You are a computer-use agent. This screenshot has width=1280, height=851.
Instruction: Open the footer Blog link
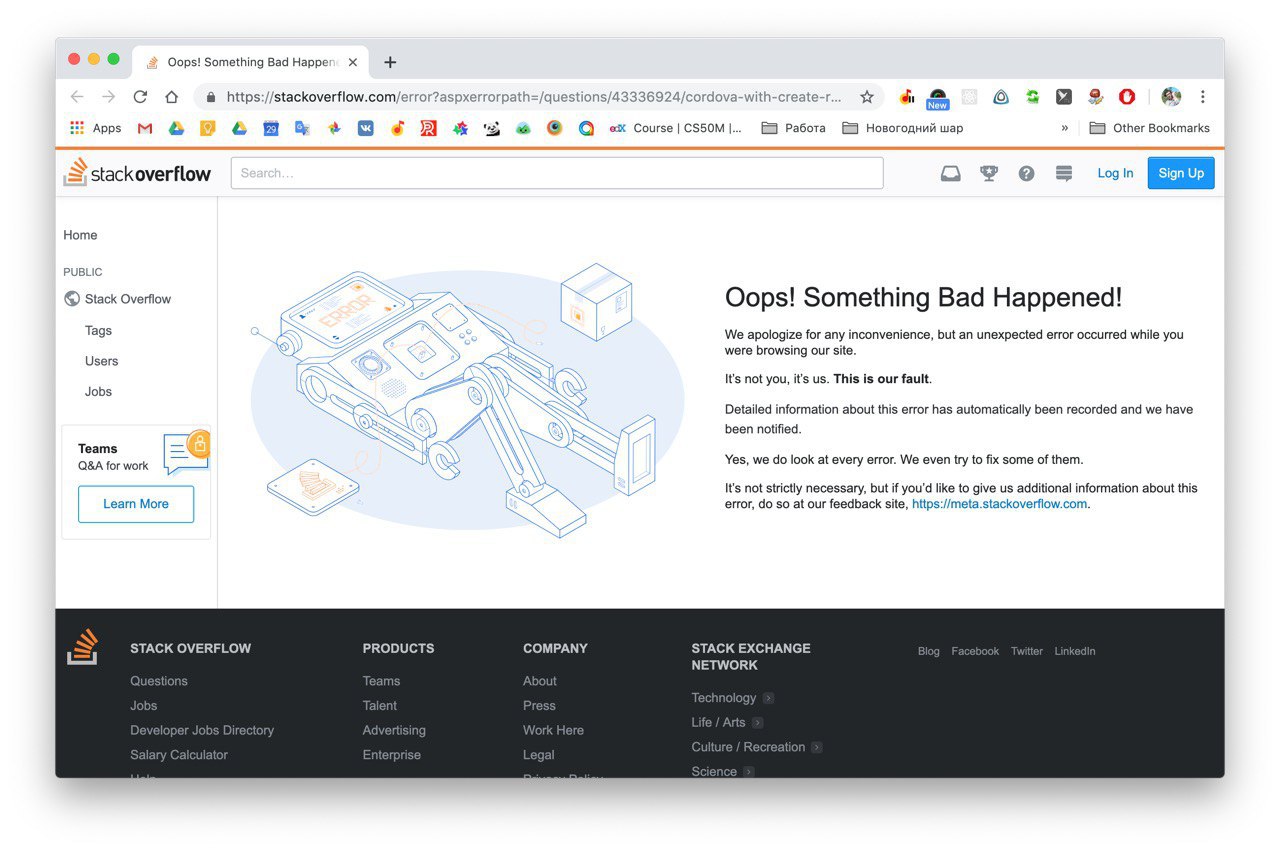point(929,651)
